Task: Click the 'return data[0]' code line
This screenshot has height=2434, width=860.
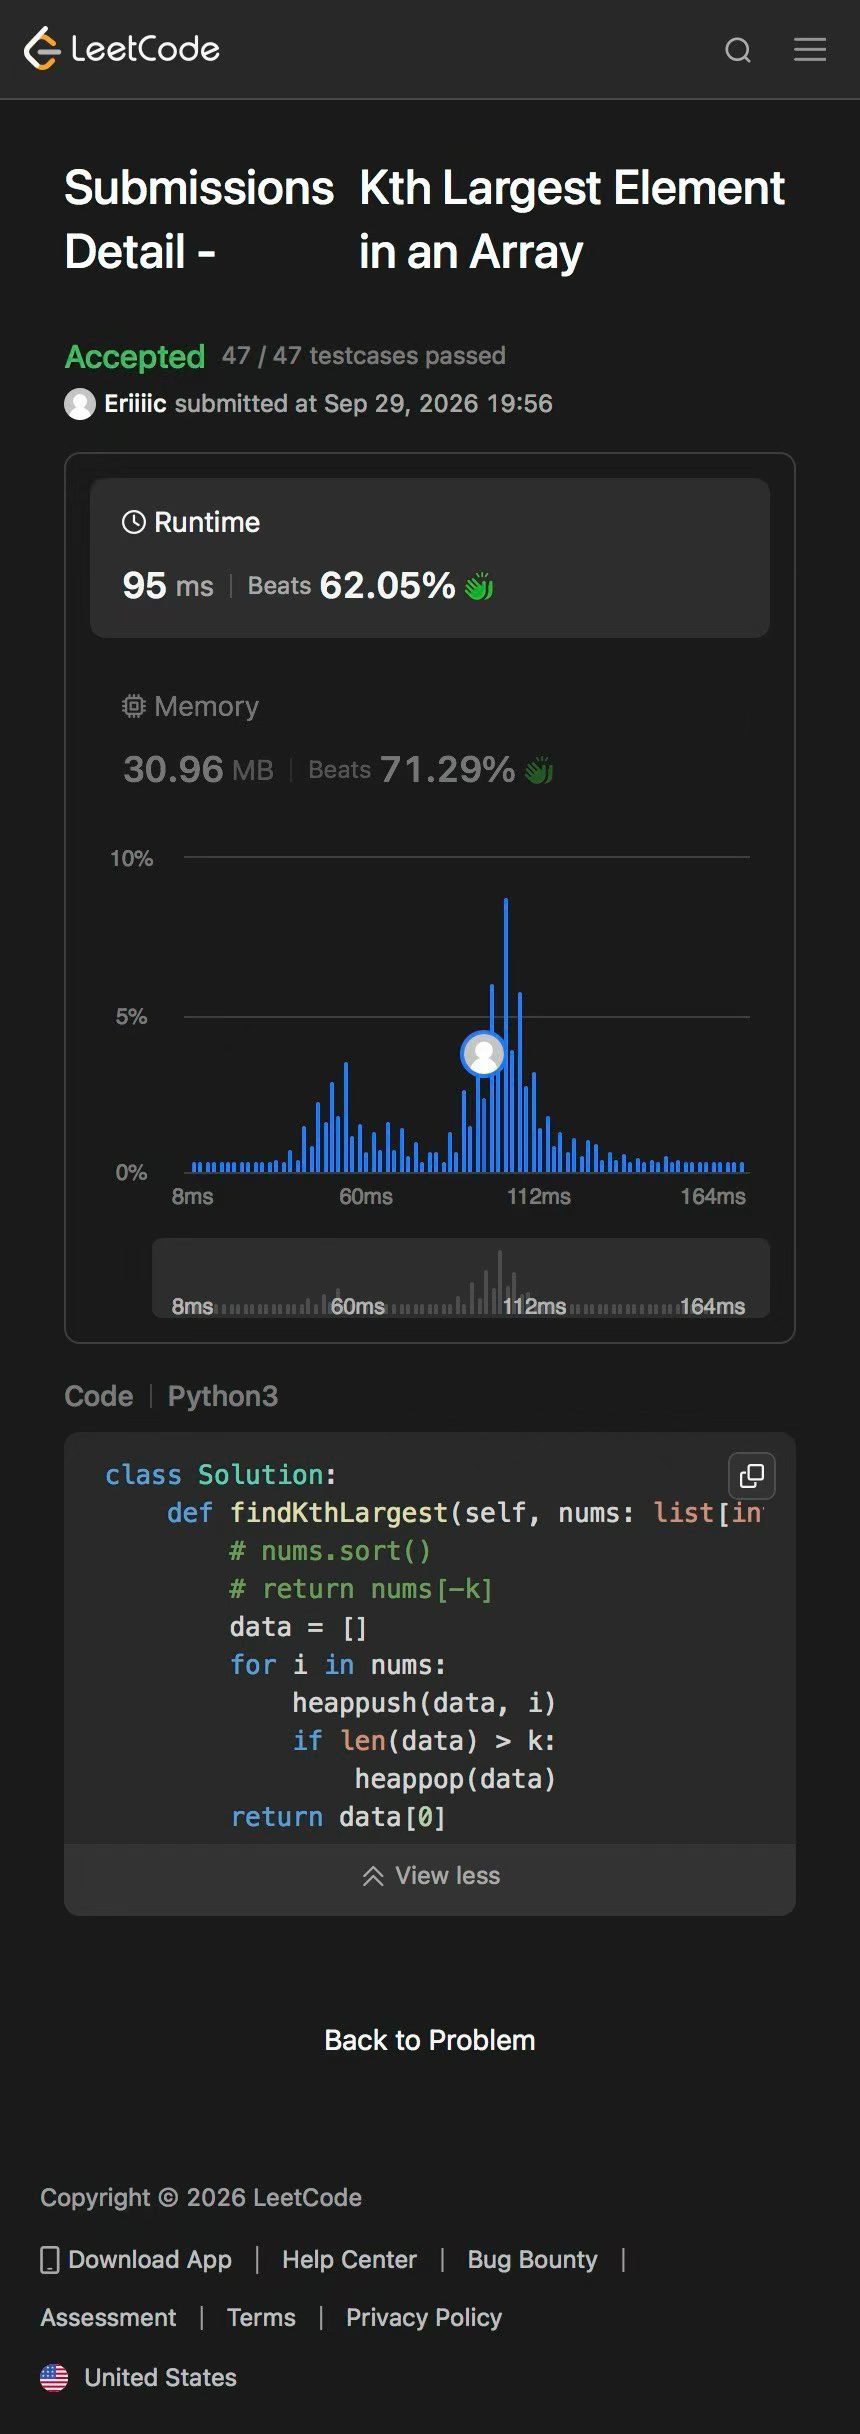Action: click(x=338, y=1817)
